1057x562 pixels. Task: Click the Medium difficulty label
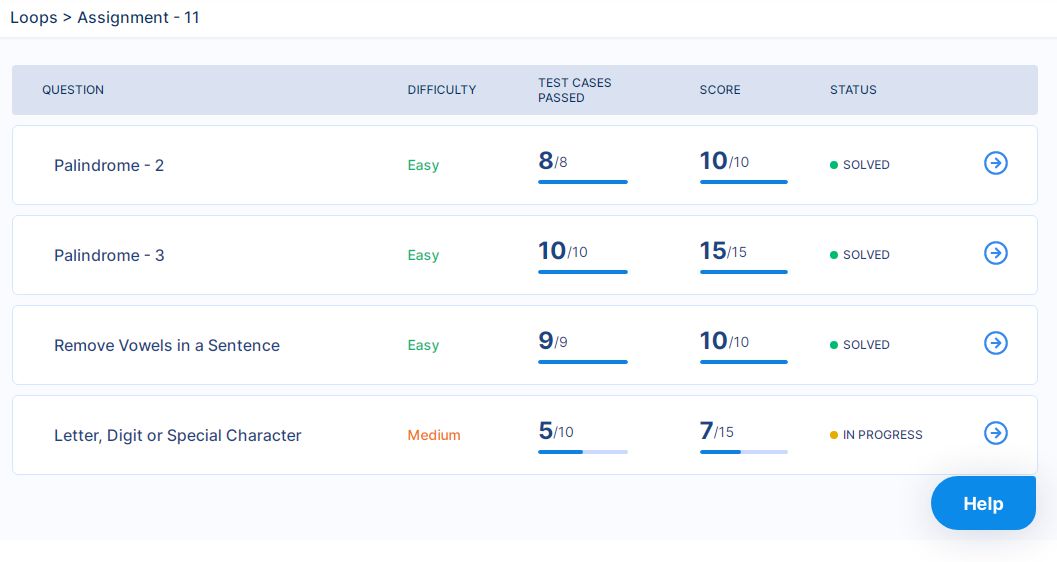pyautogui.click(x=434, y=435)
